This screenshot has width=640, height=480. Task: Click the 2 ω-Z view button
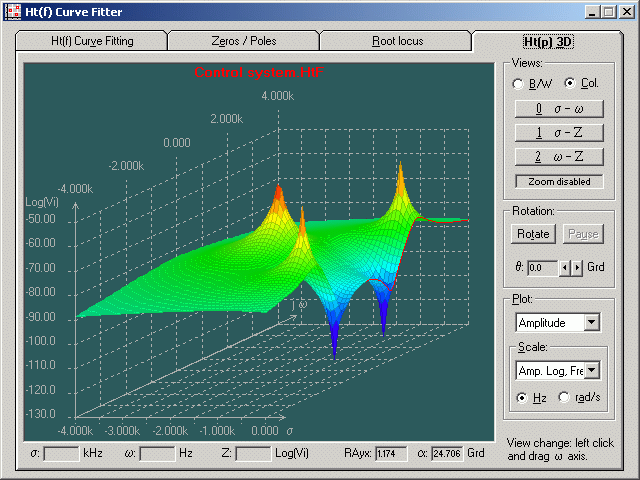pos(559,157)
